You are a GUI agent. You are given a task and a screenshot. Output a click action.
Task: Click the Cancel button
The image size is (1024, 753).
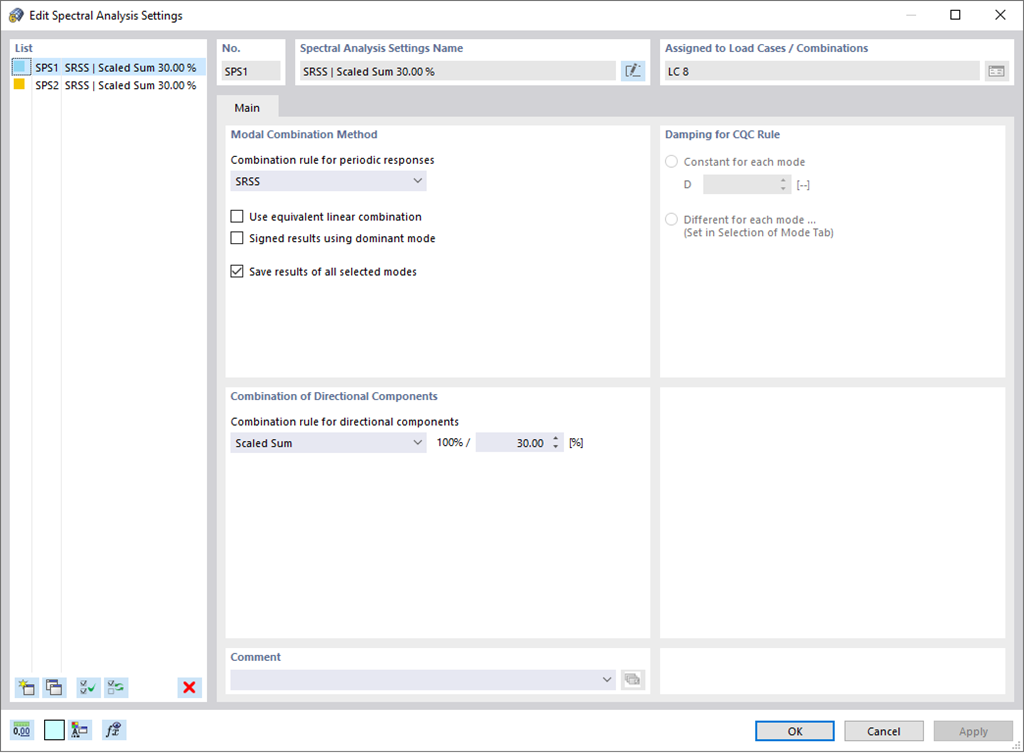tap(883, 730)
